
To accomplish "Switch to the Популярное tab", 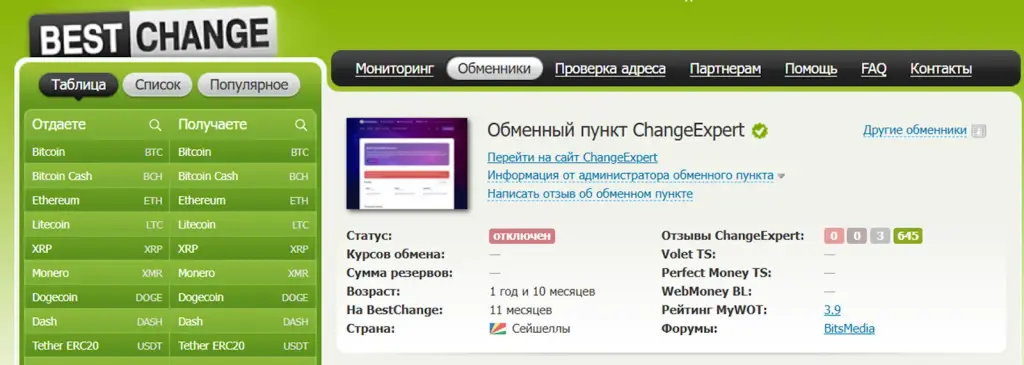I will pyautogui.click(x=249, y=85).
